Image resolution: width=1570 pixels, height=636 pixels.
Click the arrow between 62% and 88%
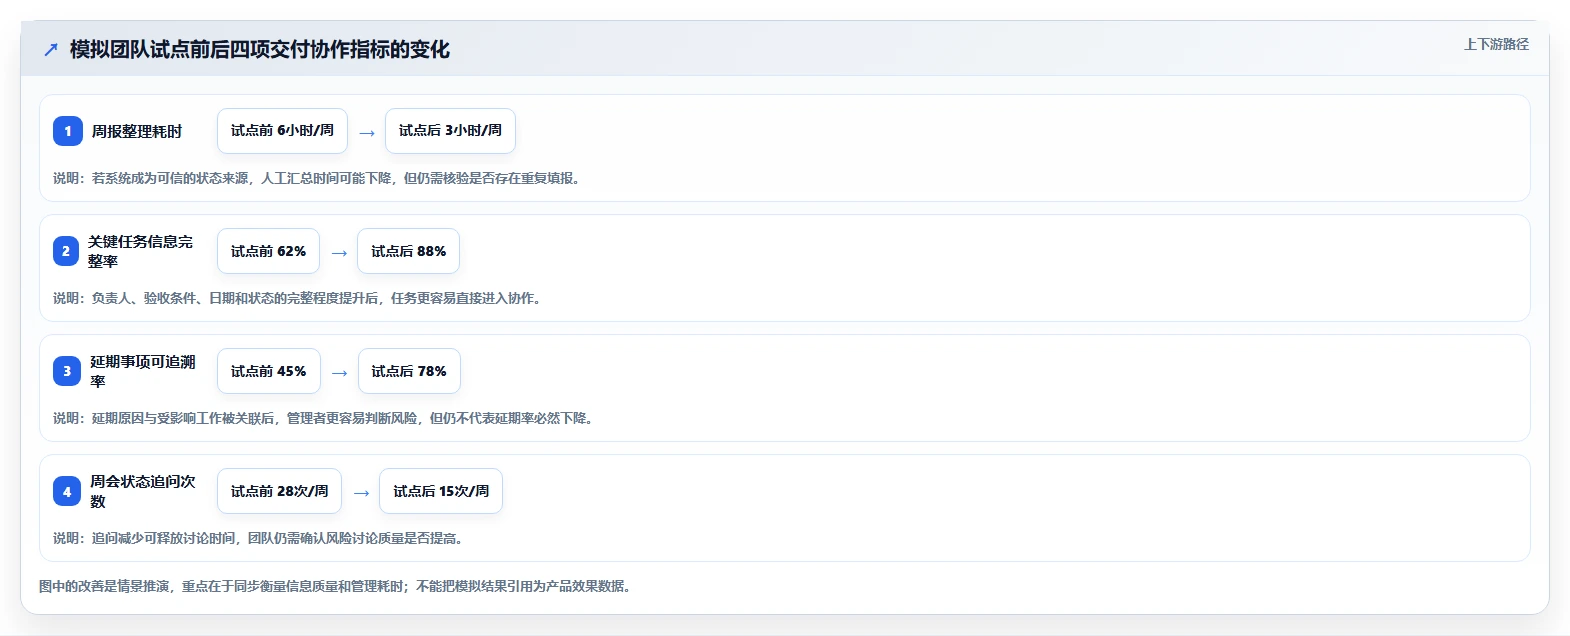point(339,252)
